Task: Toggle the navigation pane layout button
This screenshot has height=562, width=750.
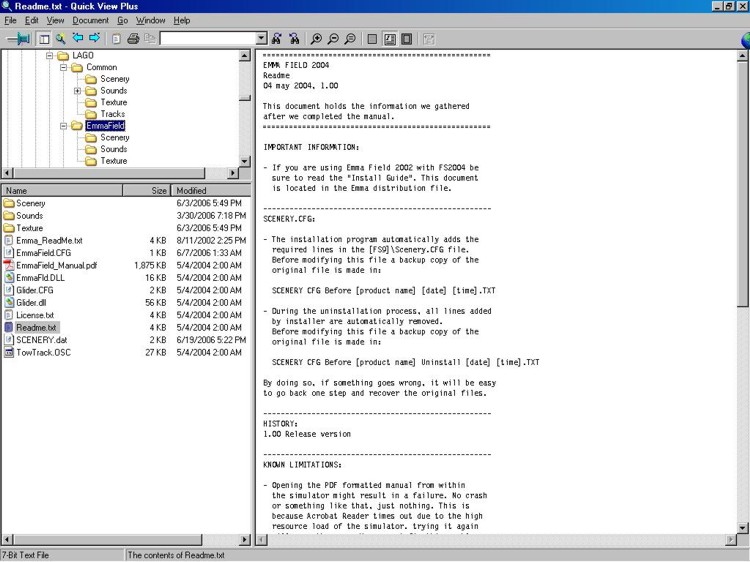Action: (x=44, y=39)
